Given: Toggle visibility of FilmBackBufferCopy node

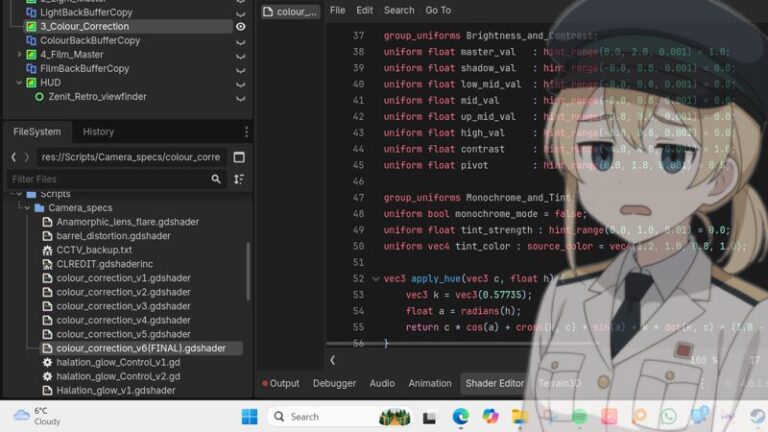Looking at the screenshot, I should click(240, 70).
